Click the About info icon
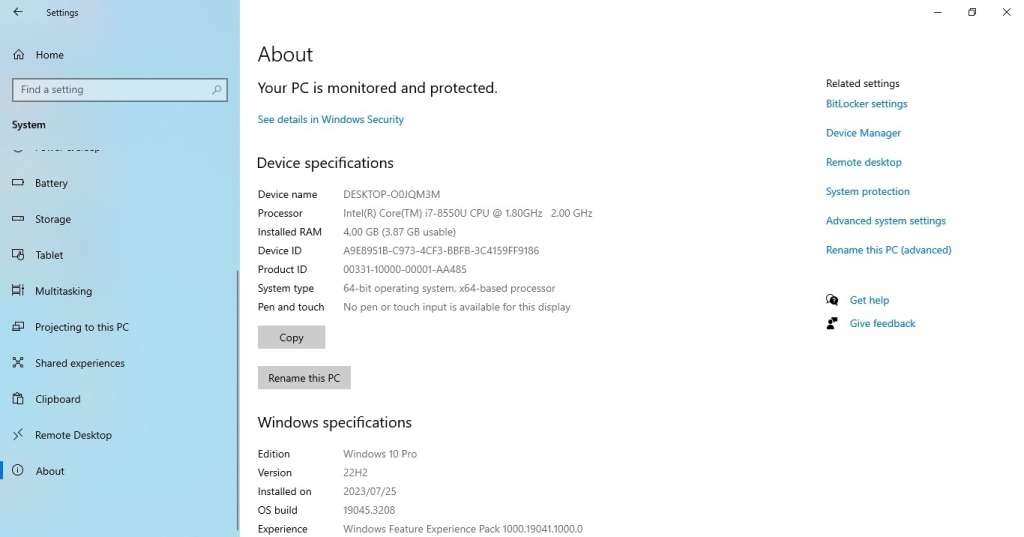Screen dimensions: 1024x537 tap(18, 470)
